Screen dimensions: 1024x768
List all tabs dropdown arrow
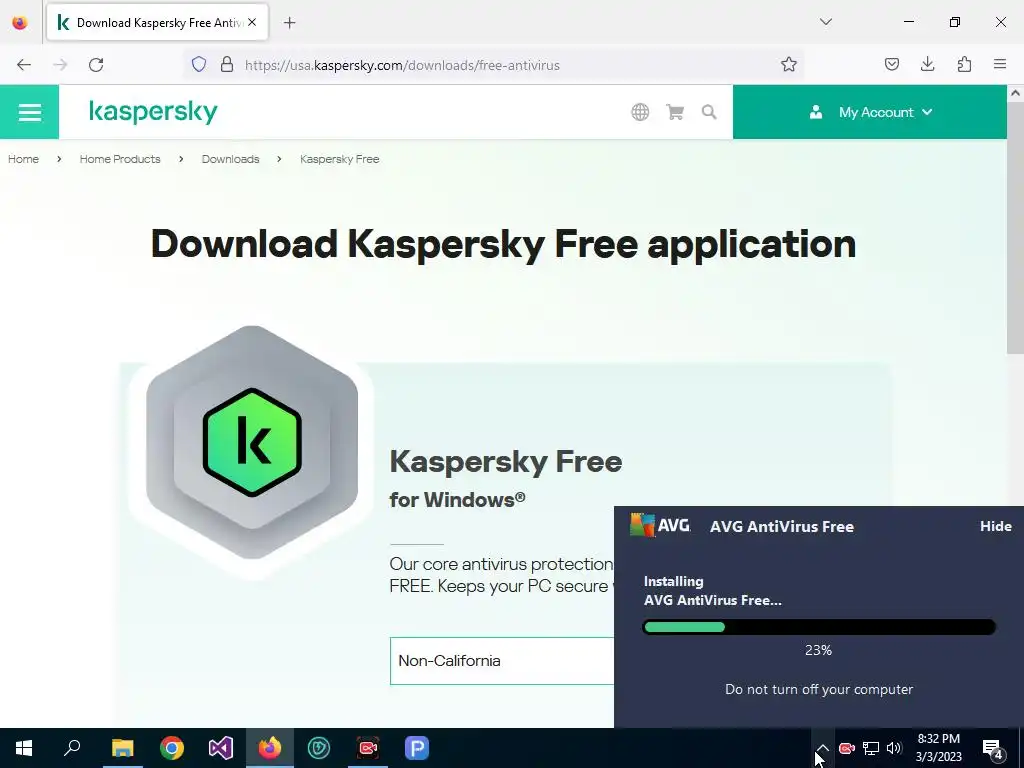[825, 22]
